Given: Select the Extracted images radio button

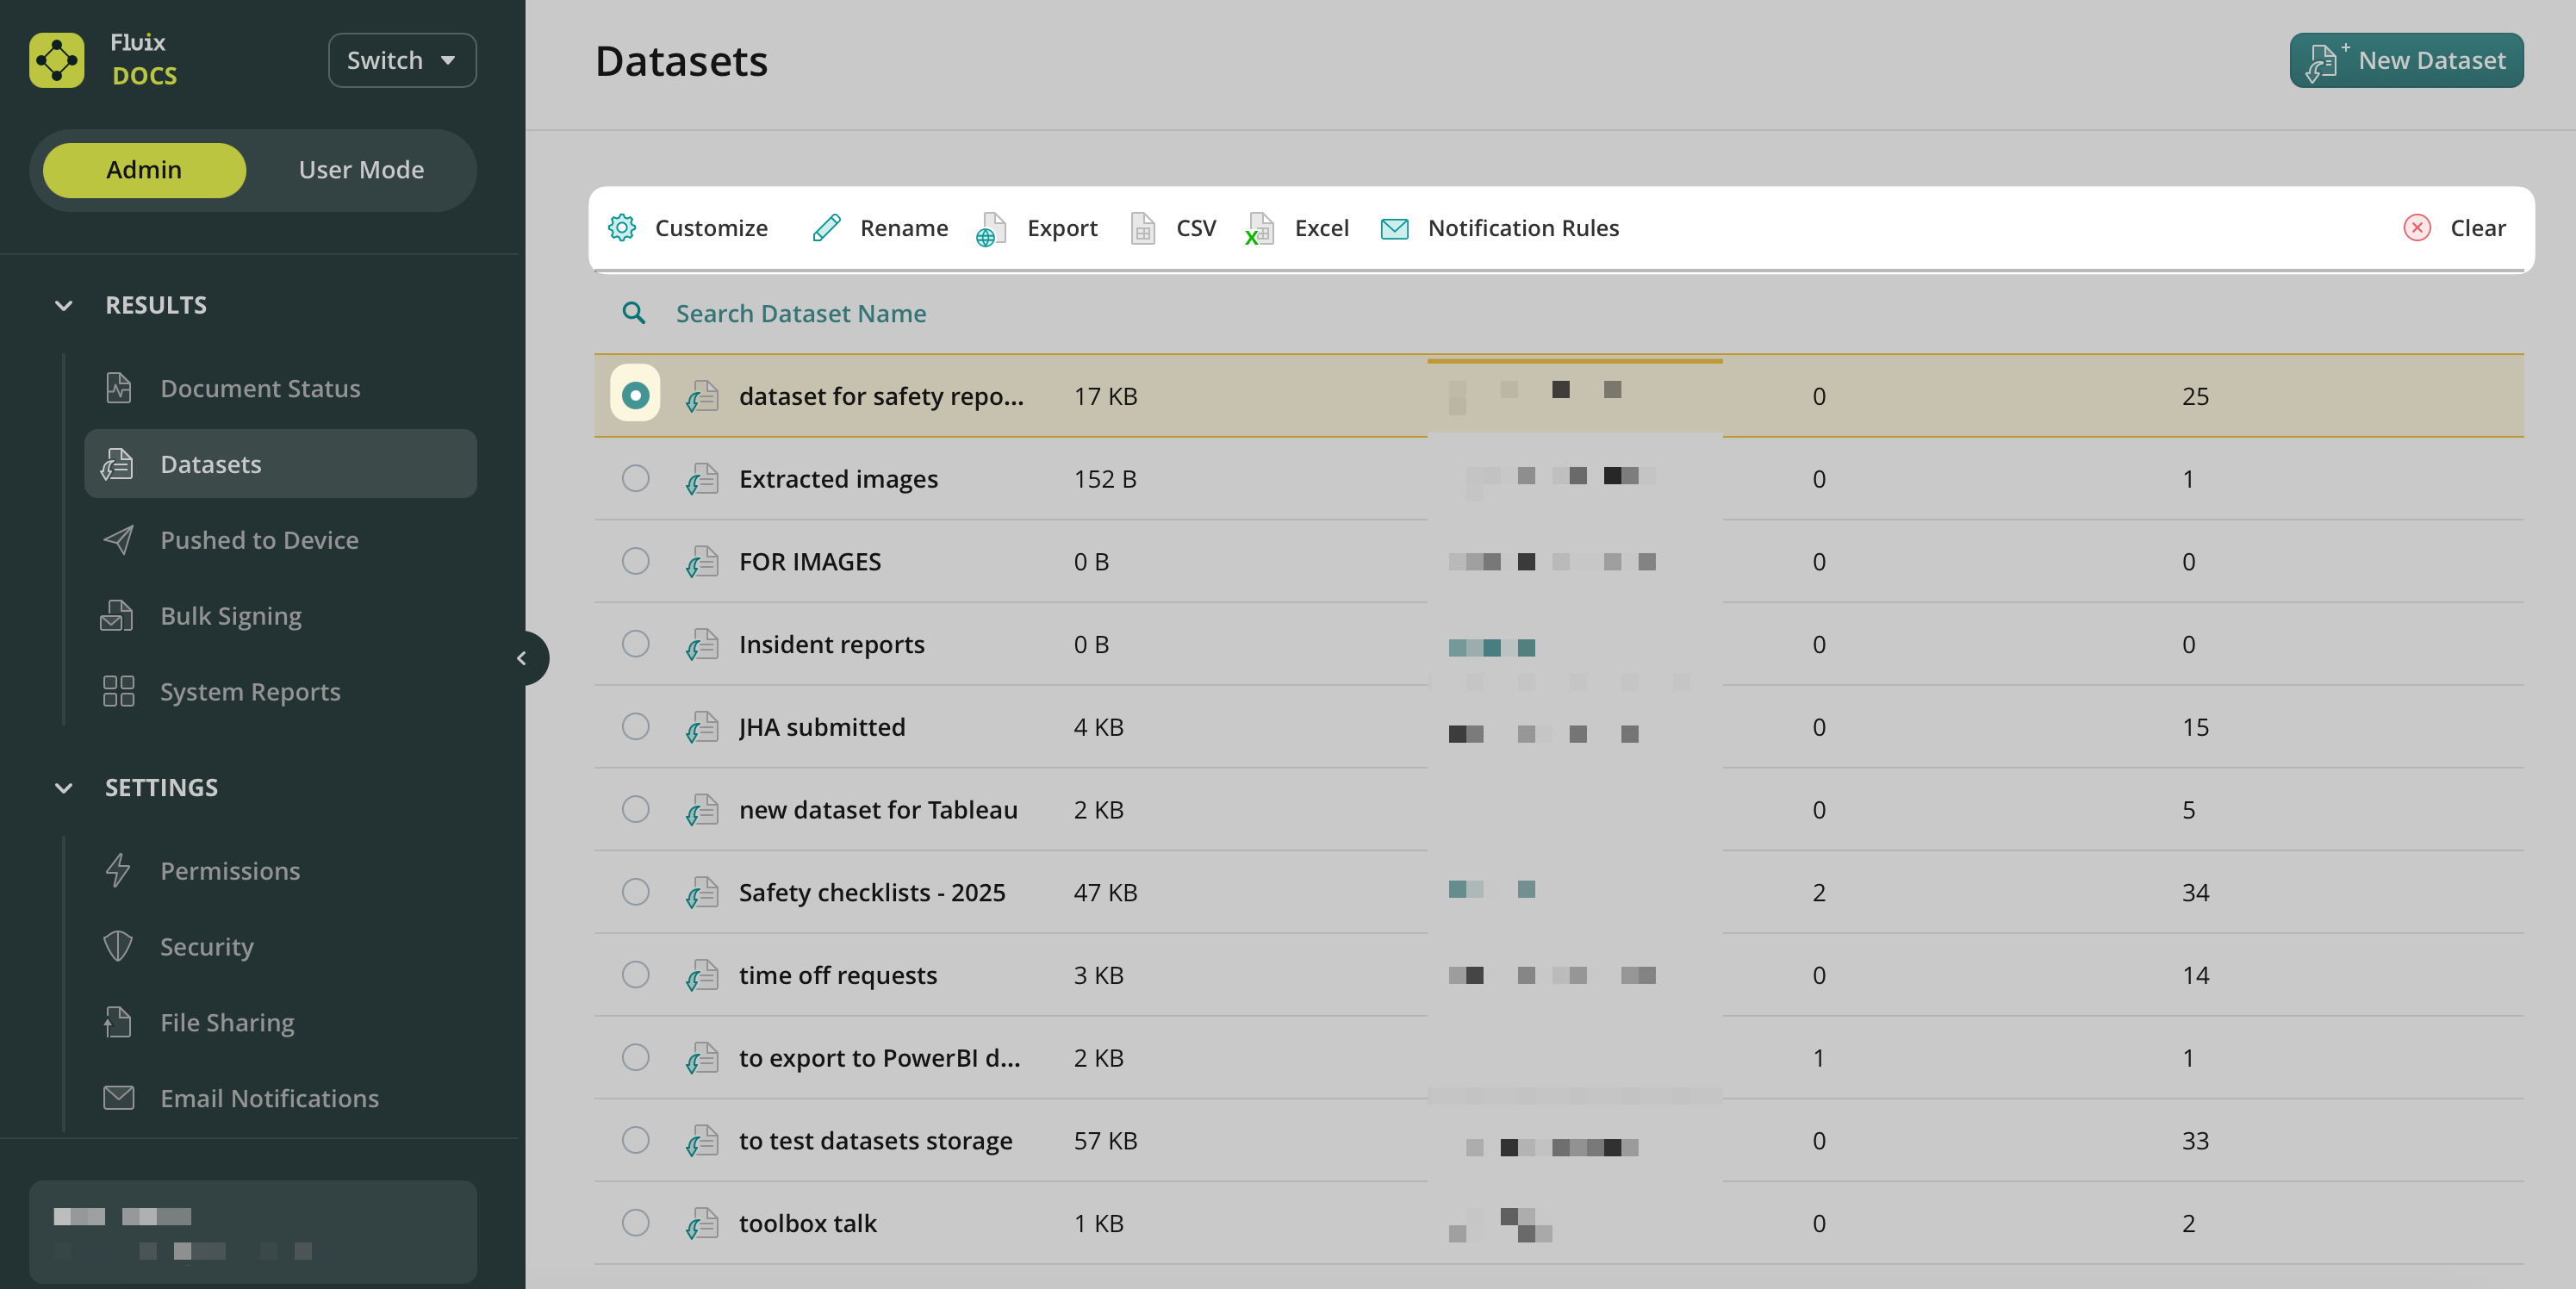Looking at the screenshot, I should 635,479.
